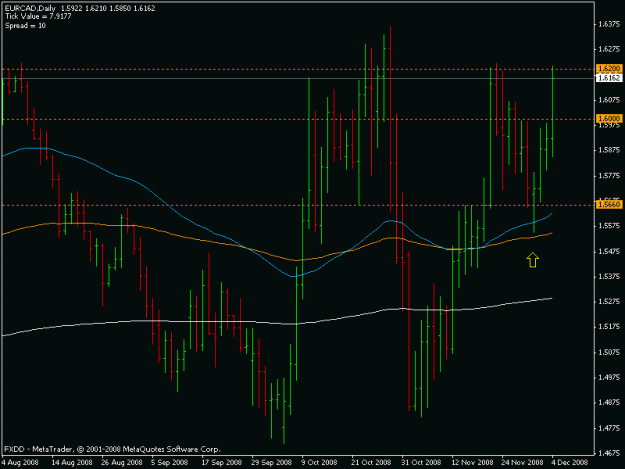Select the dashed horizontal line at 1.5660
The image size is (625, 469).
click(x=298, y=205)
